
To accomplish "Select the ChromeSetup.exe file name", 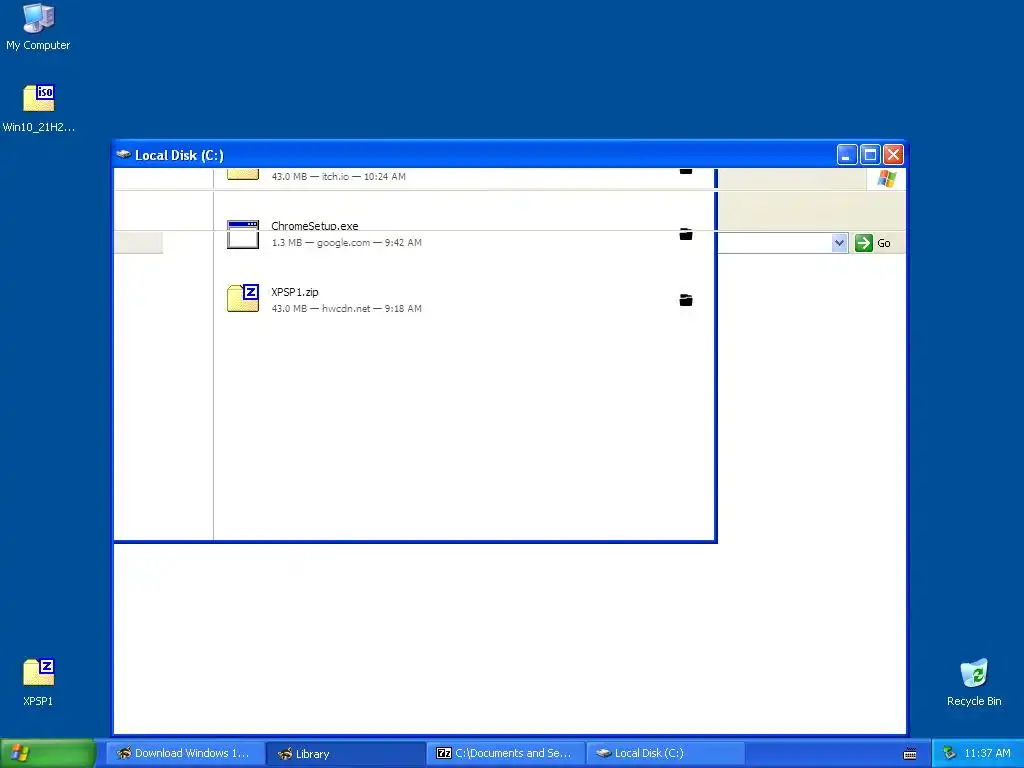I will 315,226.
